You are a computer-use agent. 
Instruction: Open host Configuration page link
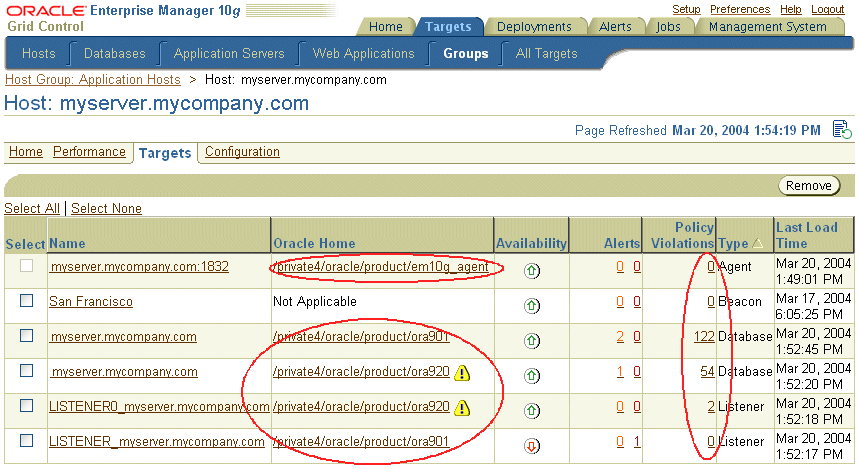242,152
